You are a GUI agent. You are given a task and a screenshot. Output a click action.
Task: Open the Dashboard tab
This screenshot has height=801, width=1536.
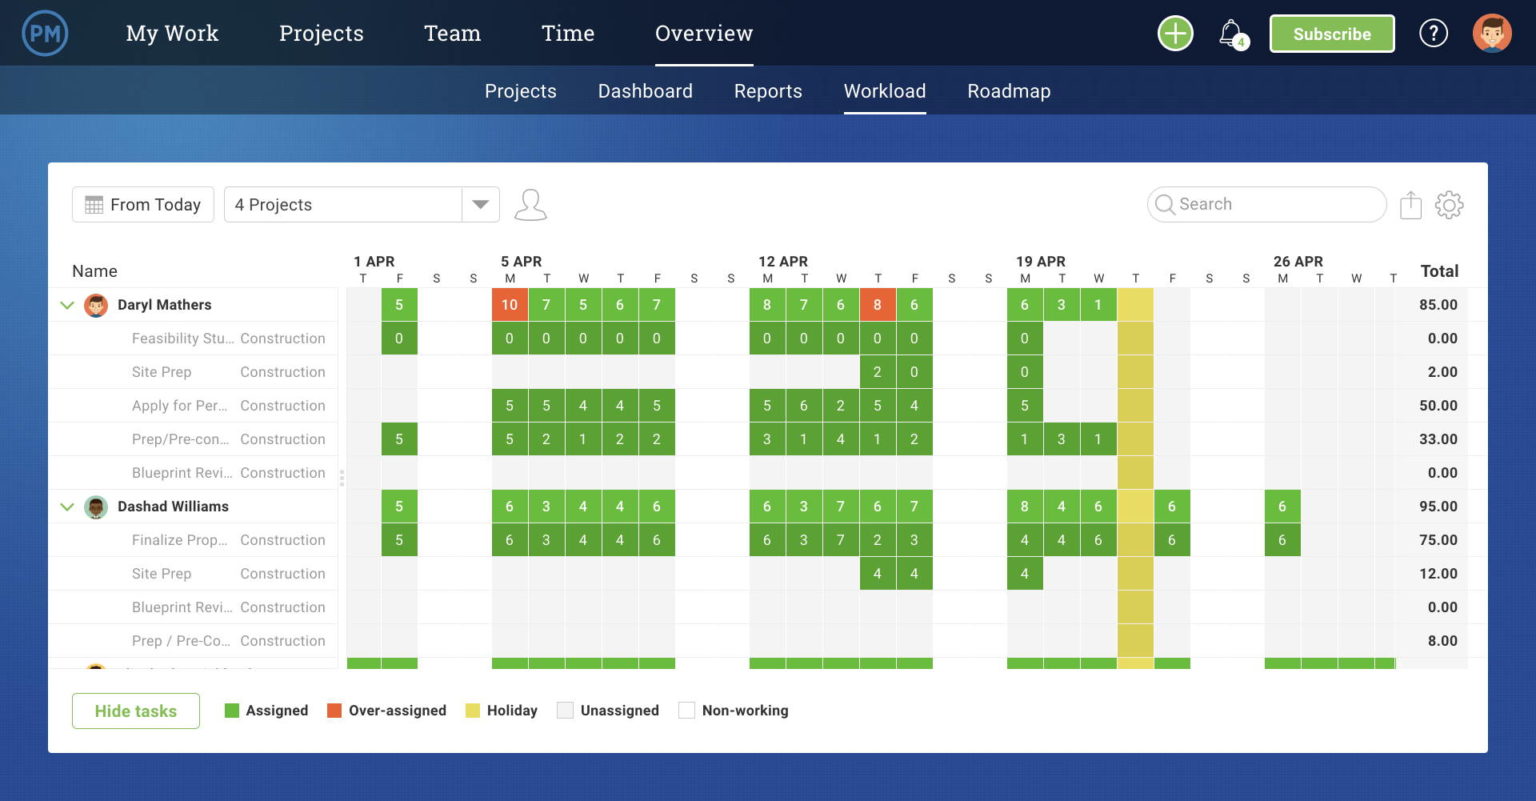coord(645,91)
